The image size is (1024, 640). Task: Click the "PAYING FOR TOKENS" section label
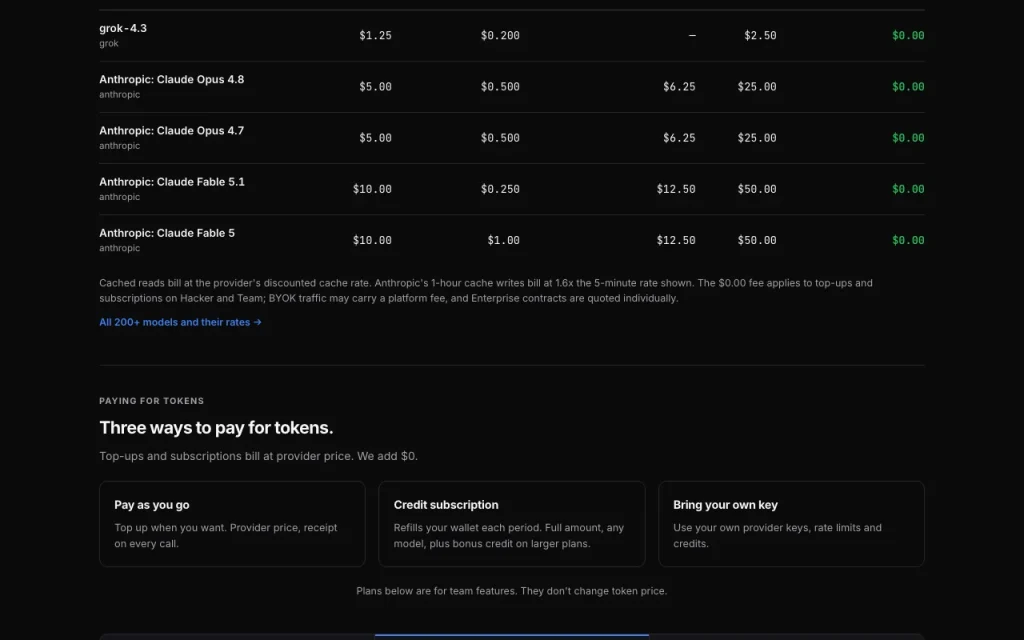point(152,401)
